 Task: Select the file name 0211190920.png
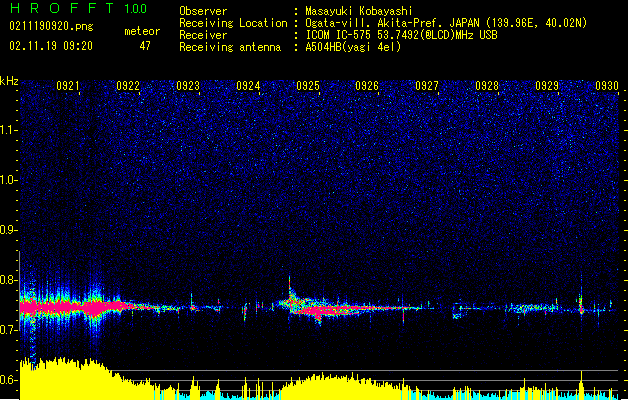coord(51,26)
